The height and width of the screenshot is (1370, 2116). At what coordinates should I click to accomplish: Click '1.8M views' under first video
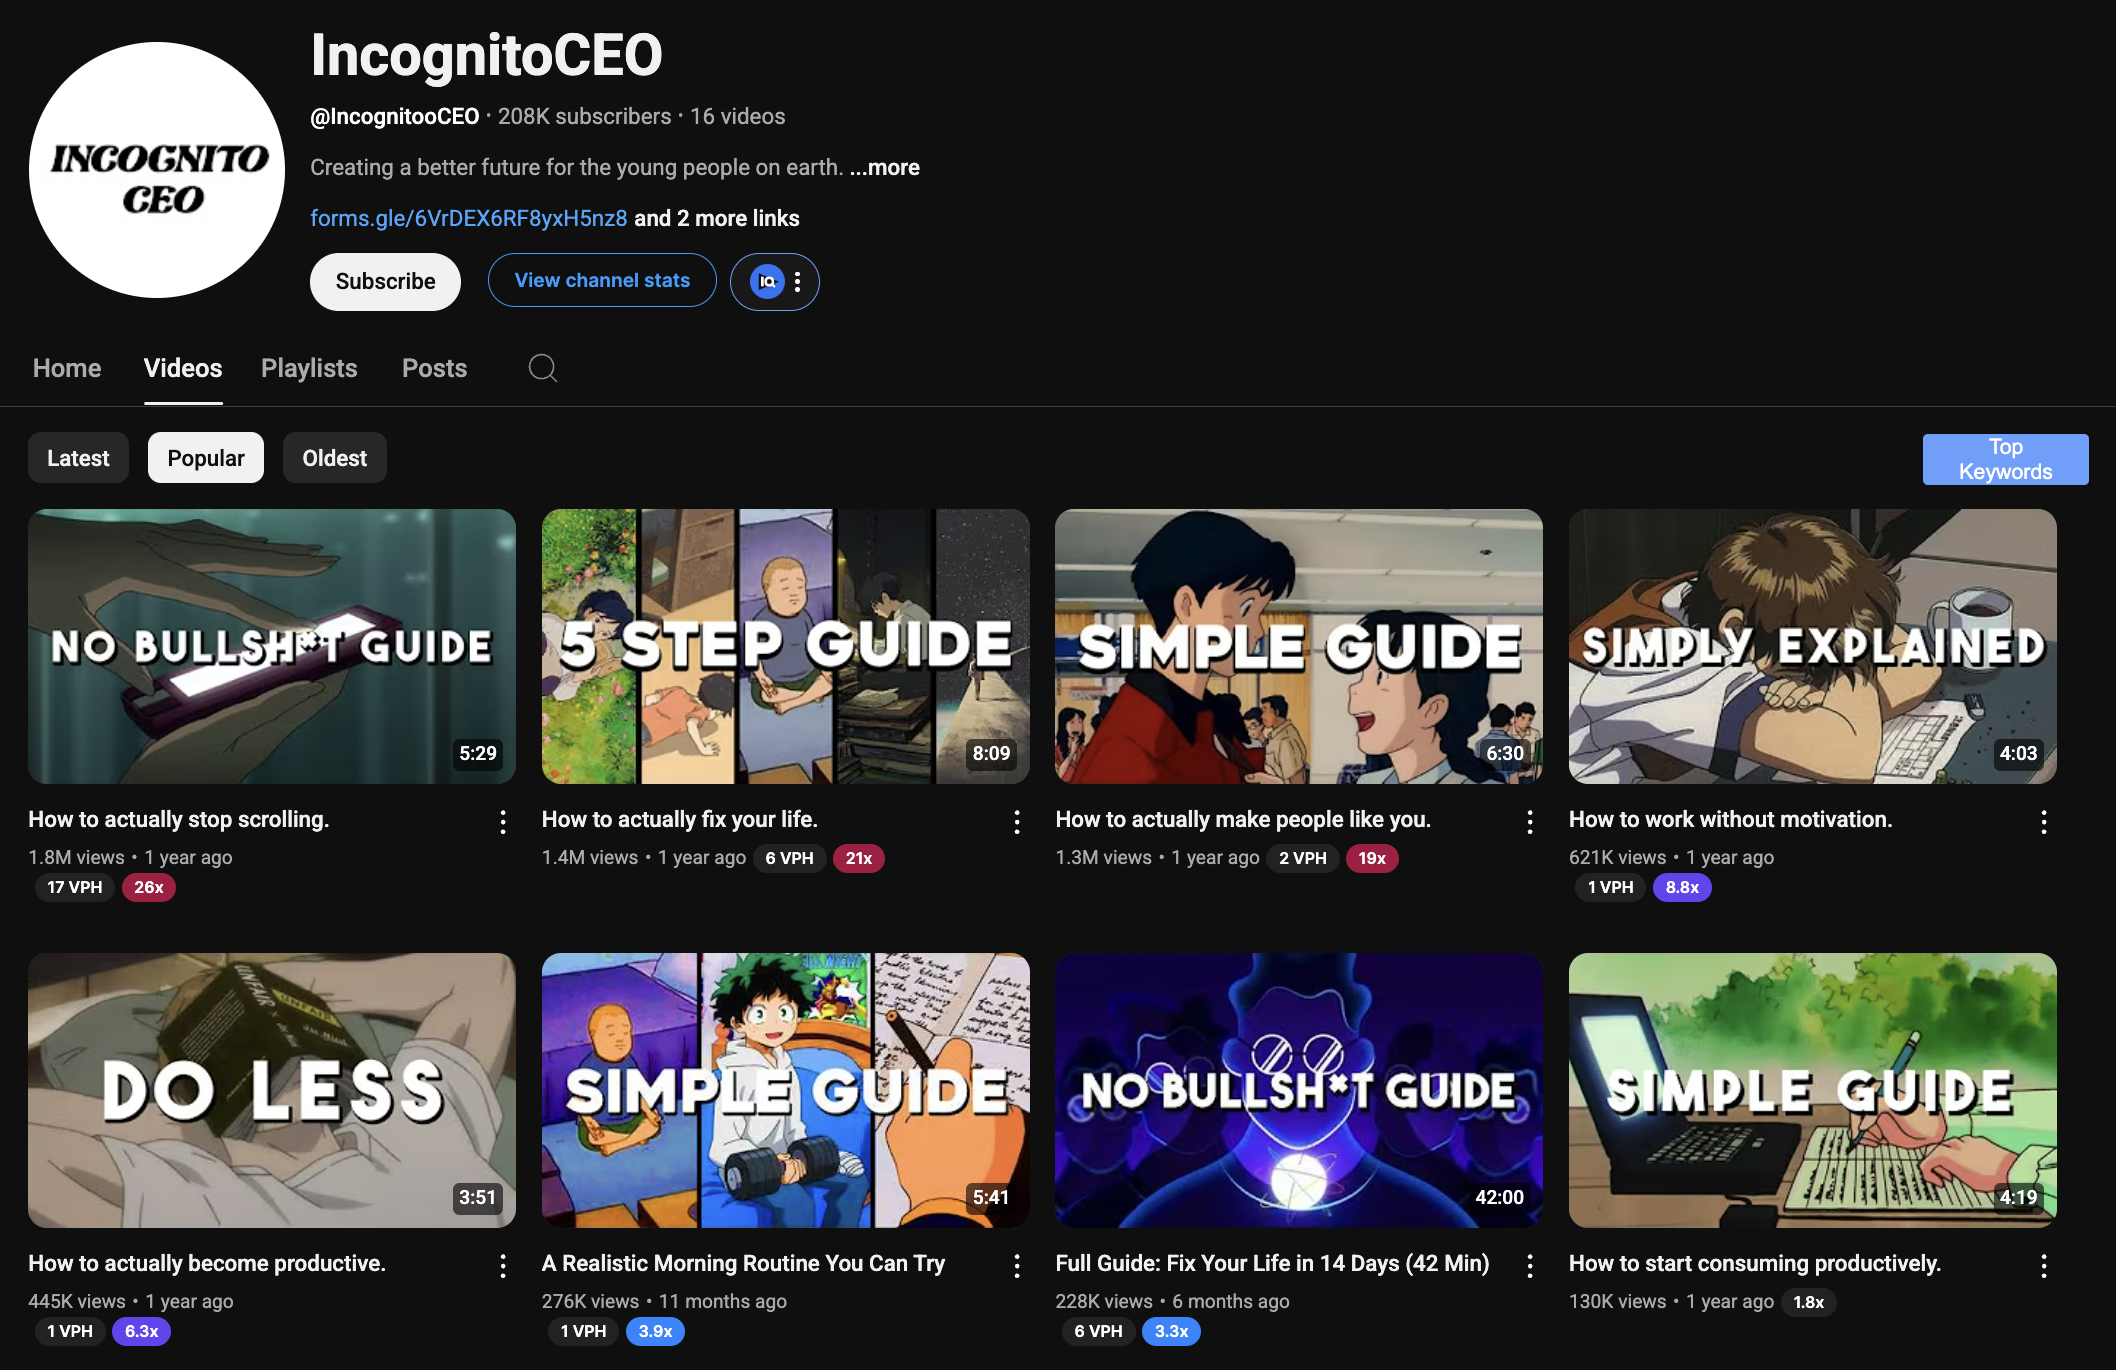(x=76, y=857)
